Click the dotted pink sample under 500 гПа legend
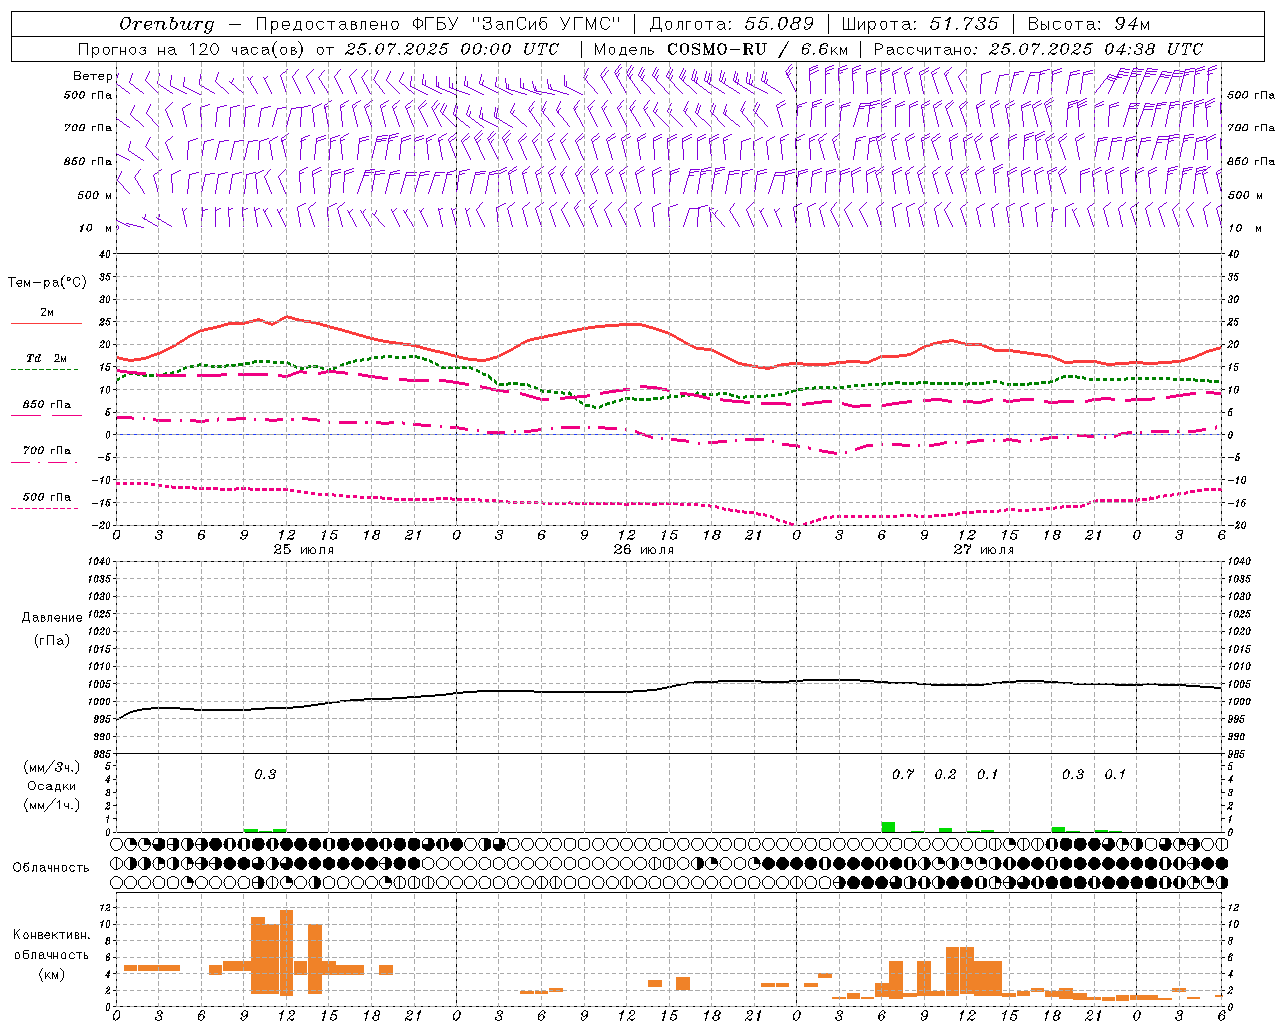Viewport: 1280px width, 1024px height. [44, 509]
